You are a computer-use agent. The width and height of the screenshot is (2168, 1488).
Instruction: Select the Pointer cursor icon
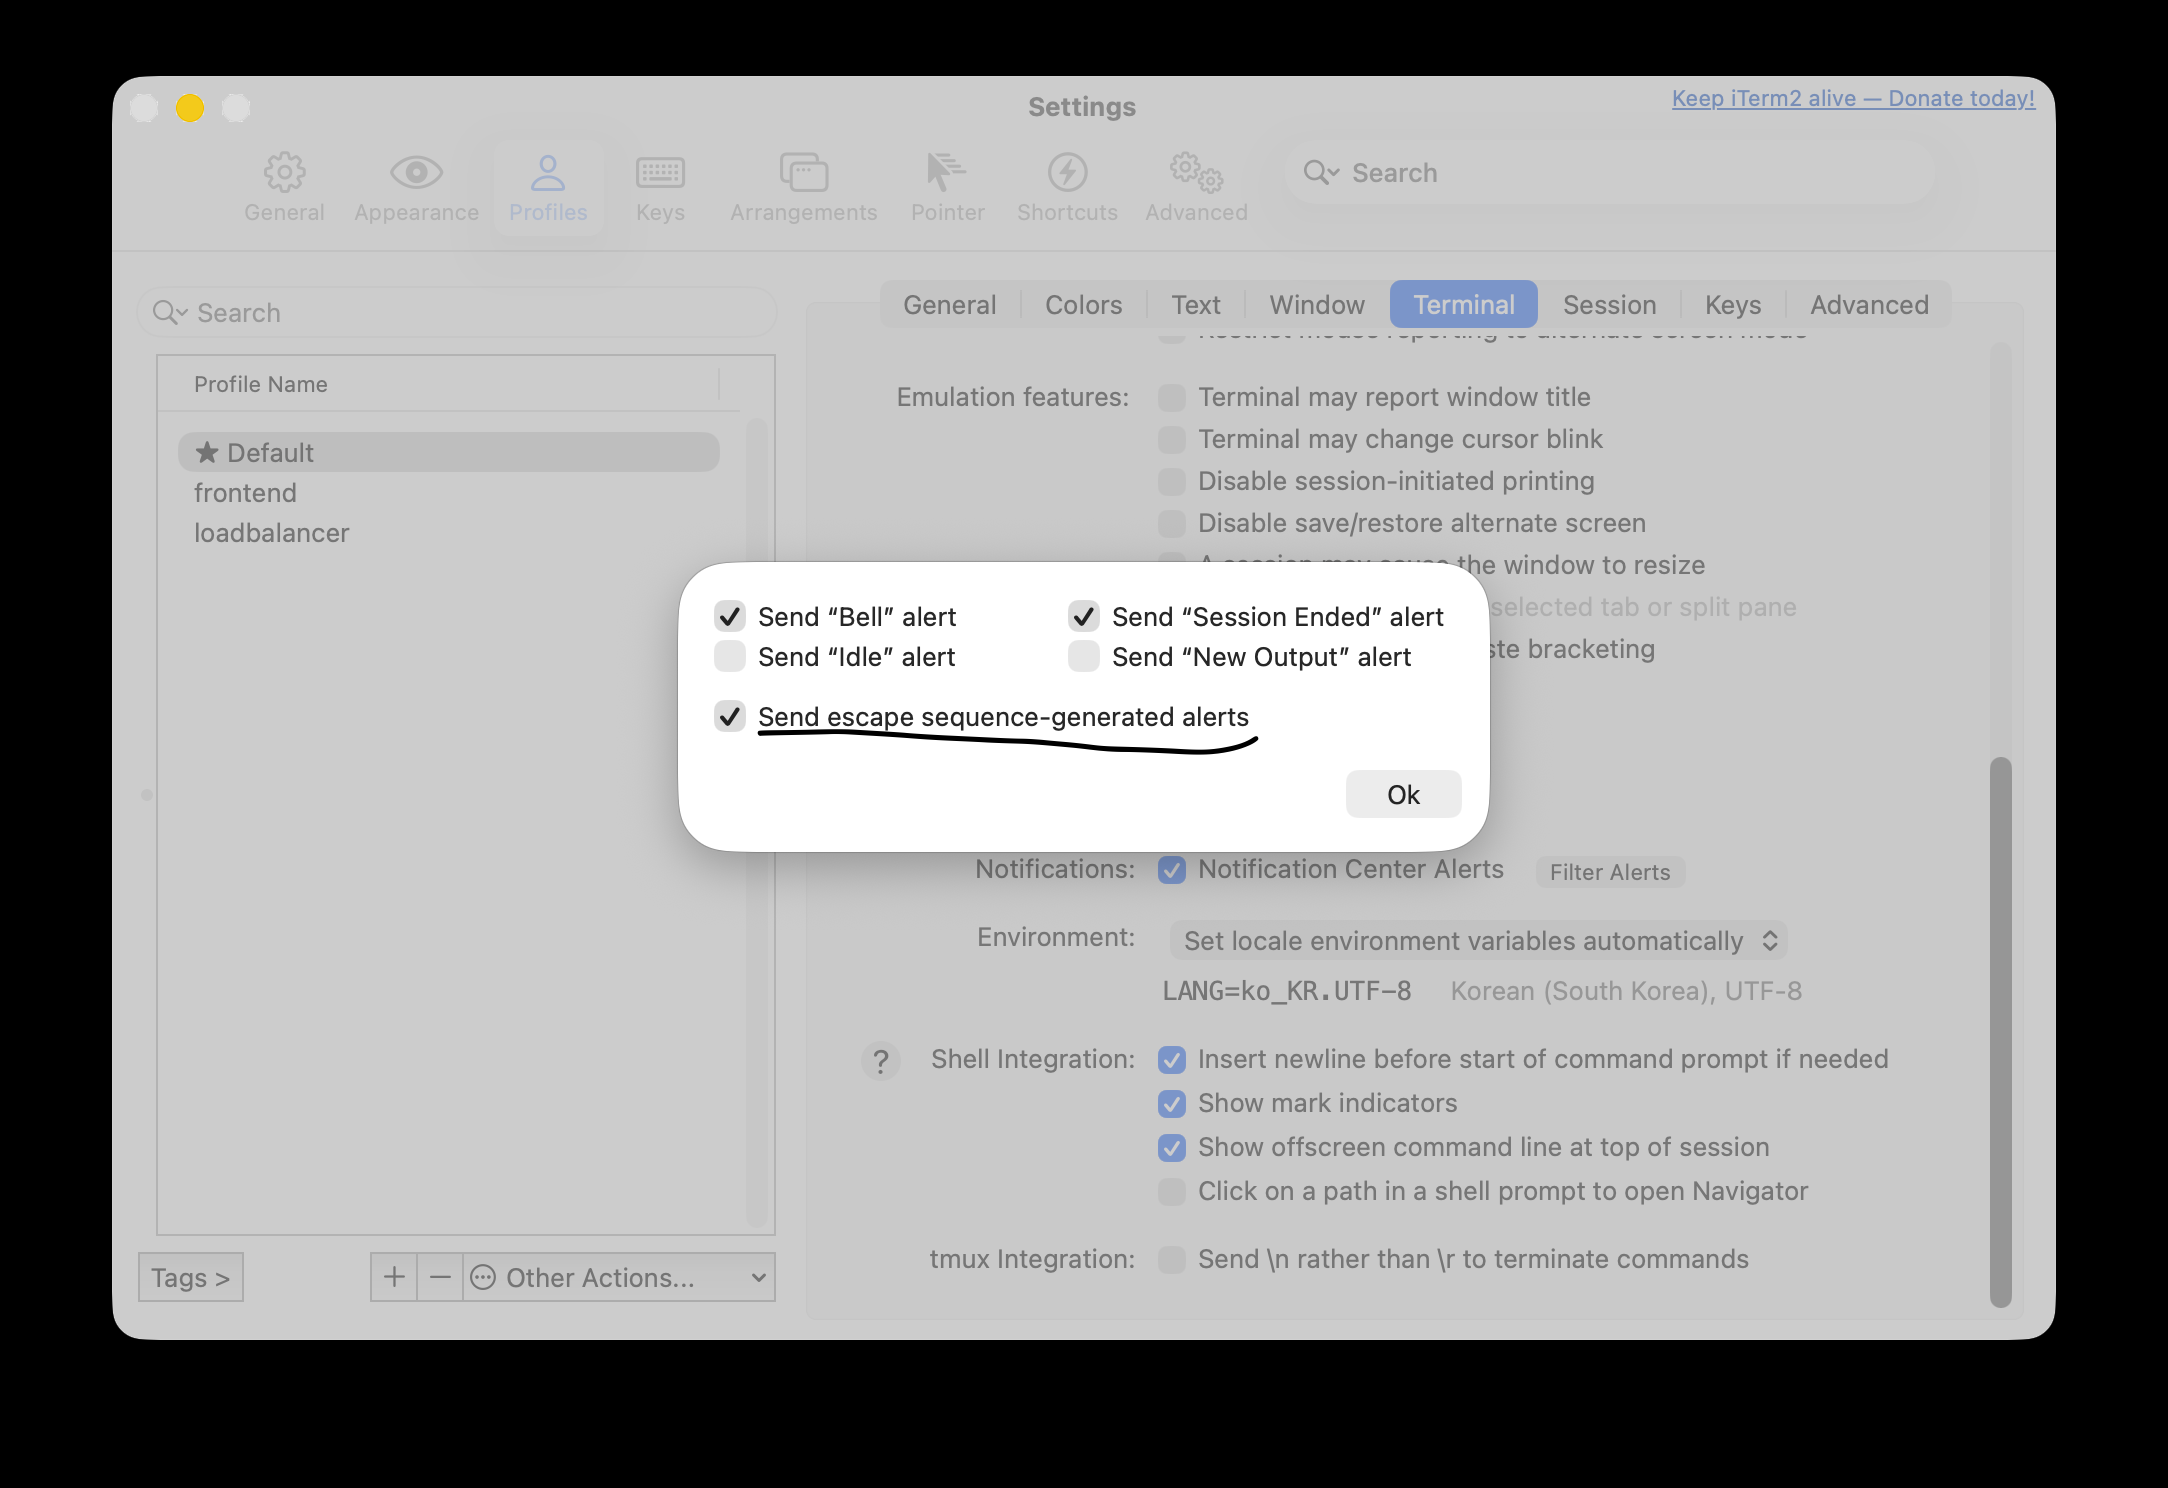(946, 173)
